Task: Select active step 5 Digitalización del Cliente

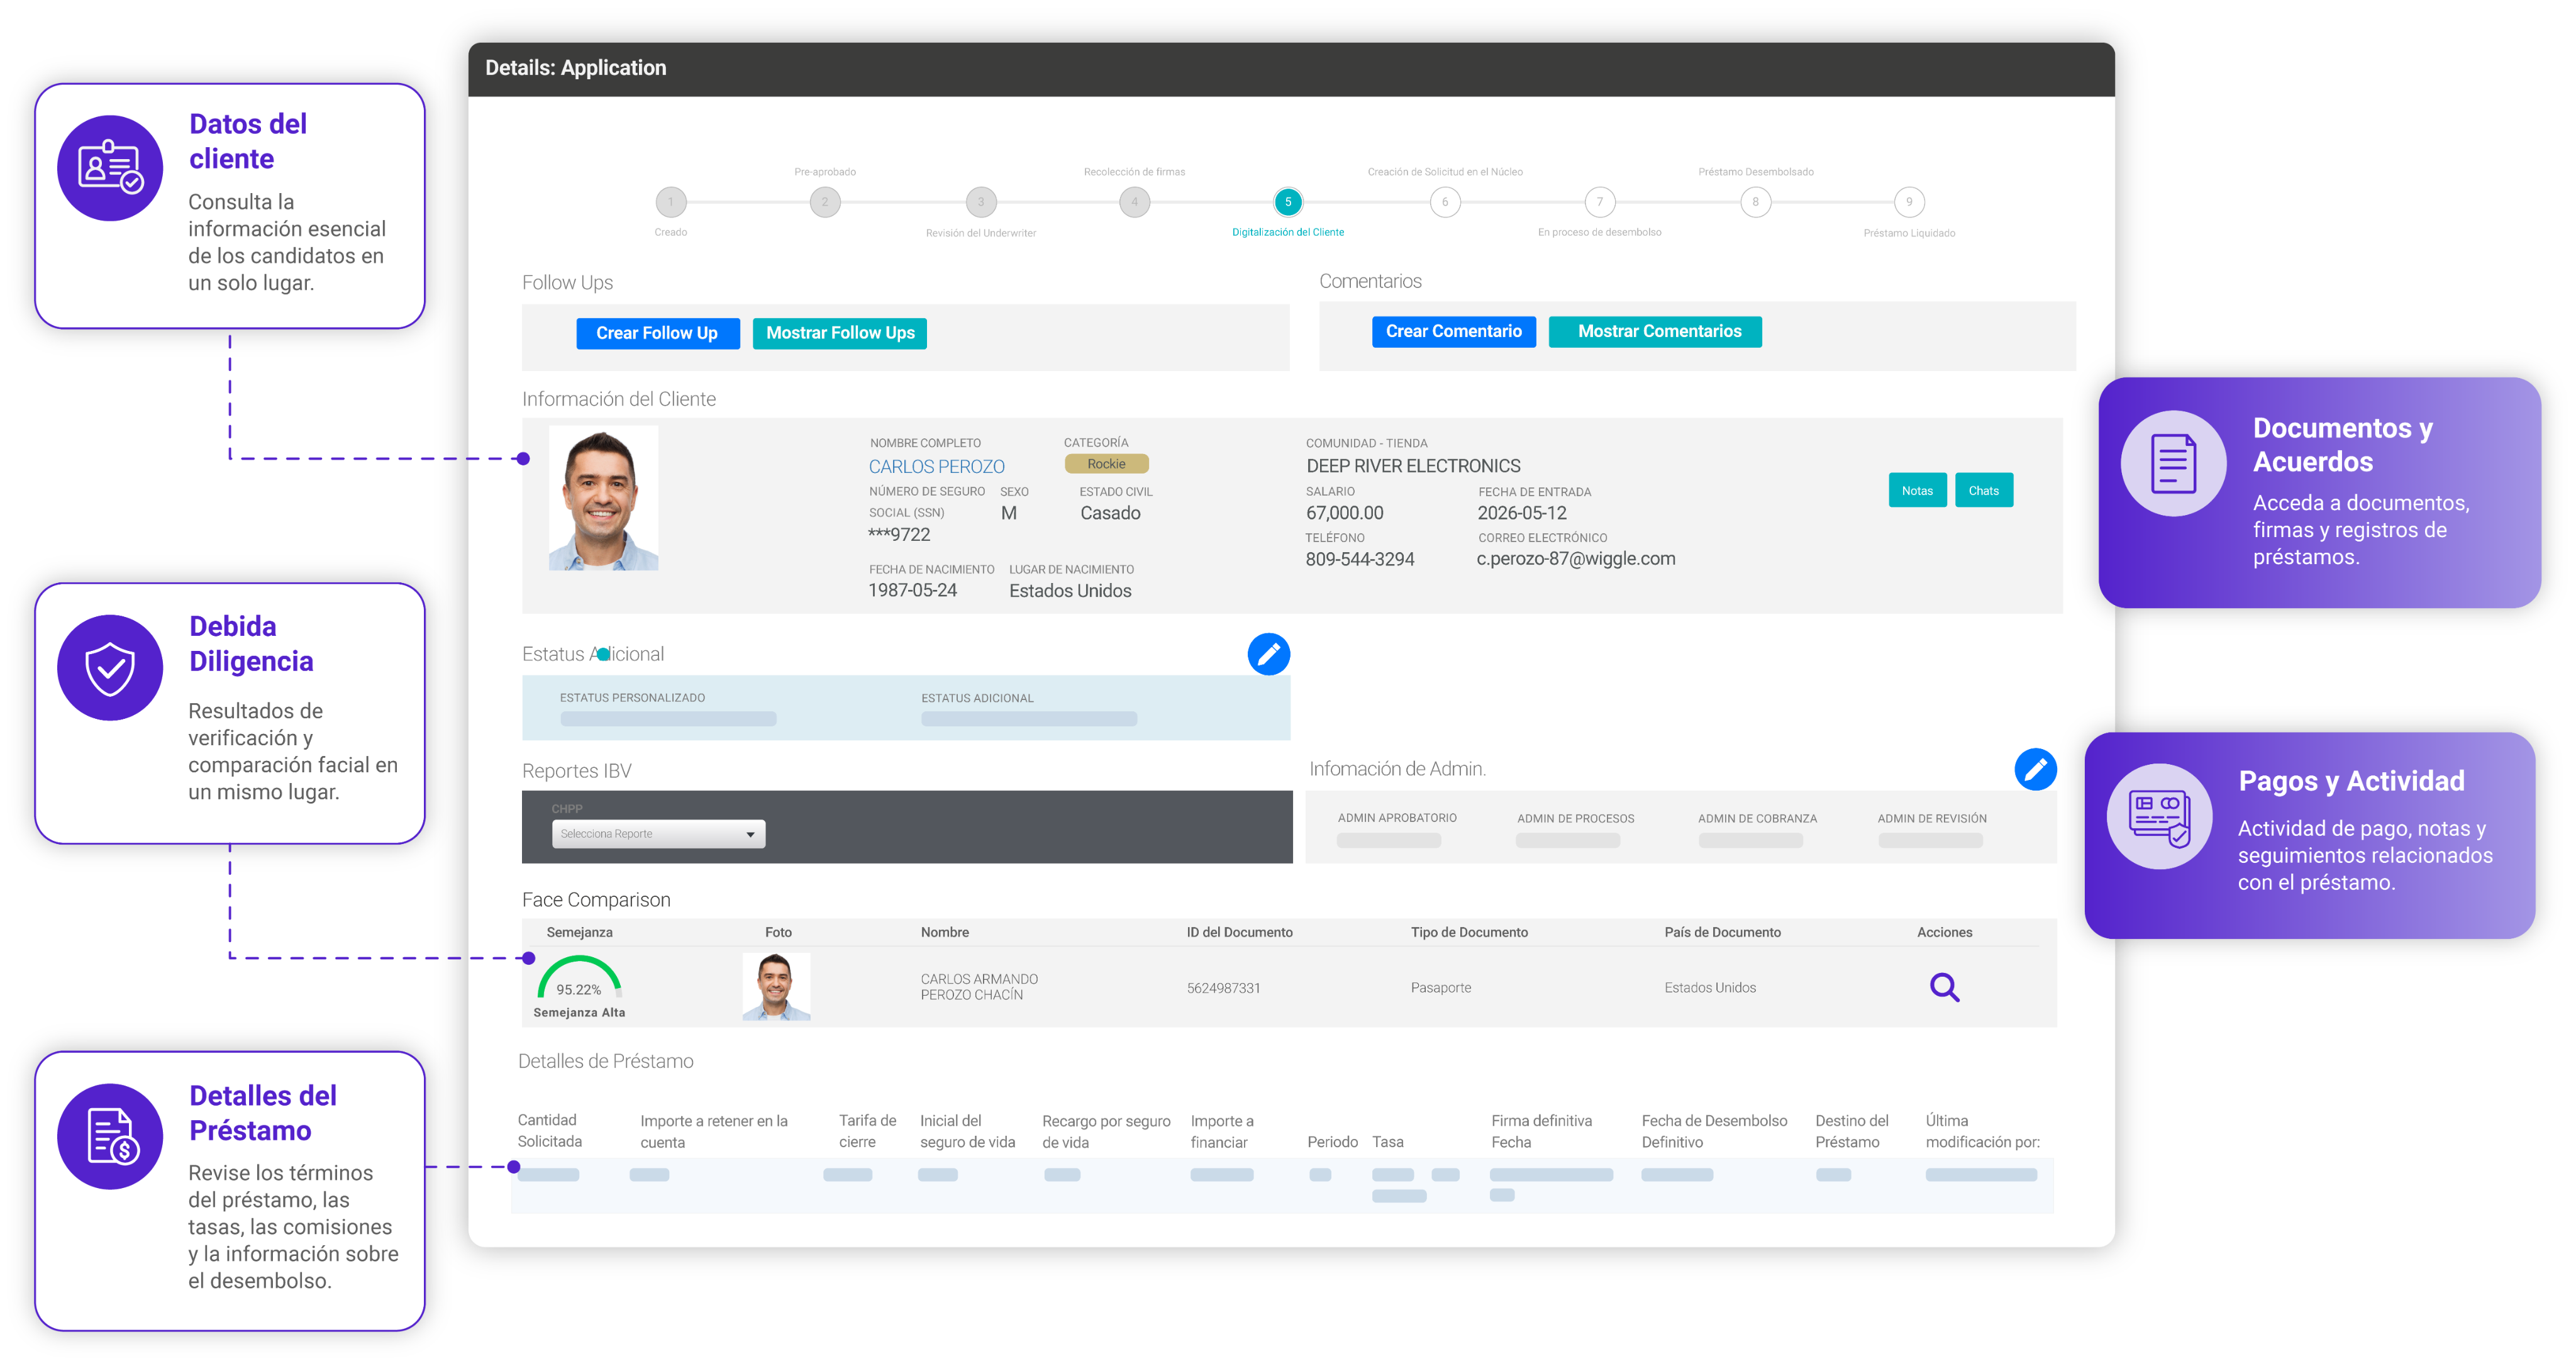Action: point(1288,202)
